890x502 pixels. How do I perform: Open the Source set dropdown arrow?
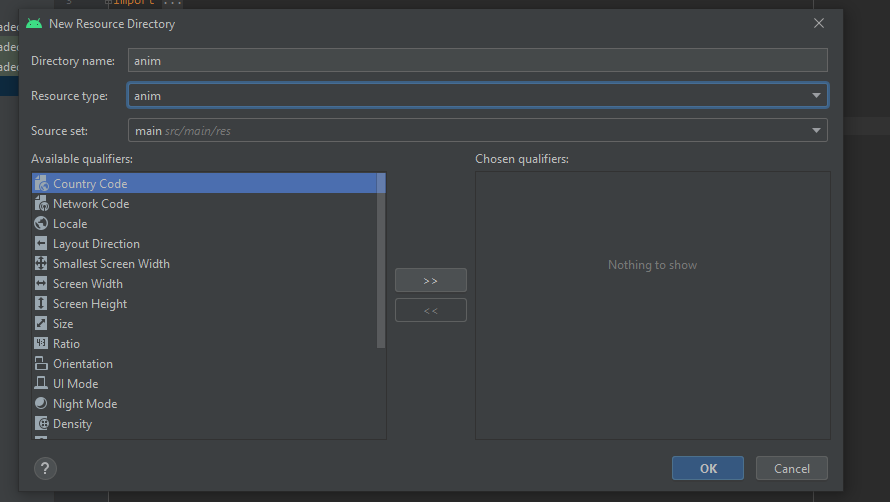(816, 131)
